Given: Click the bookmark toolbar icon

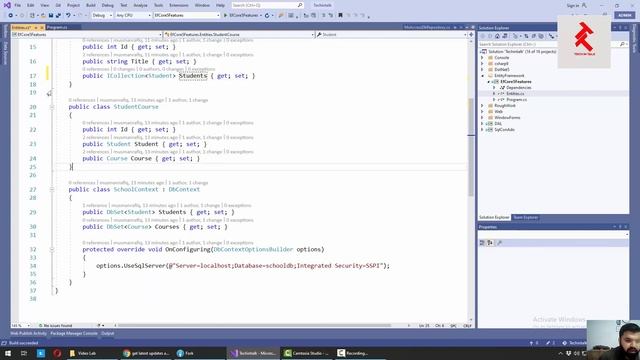Looking at the screenshot, I should (x=340, y=16).
